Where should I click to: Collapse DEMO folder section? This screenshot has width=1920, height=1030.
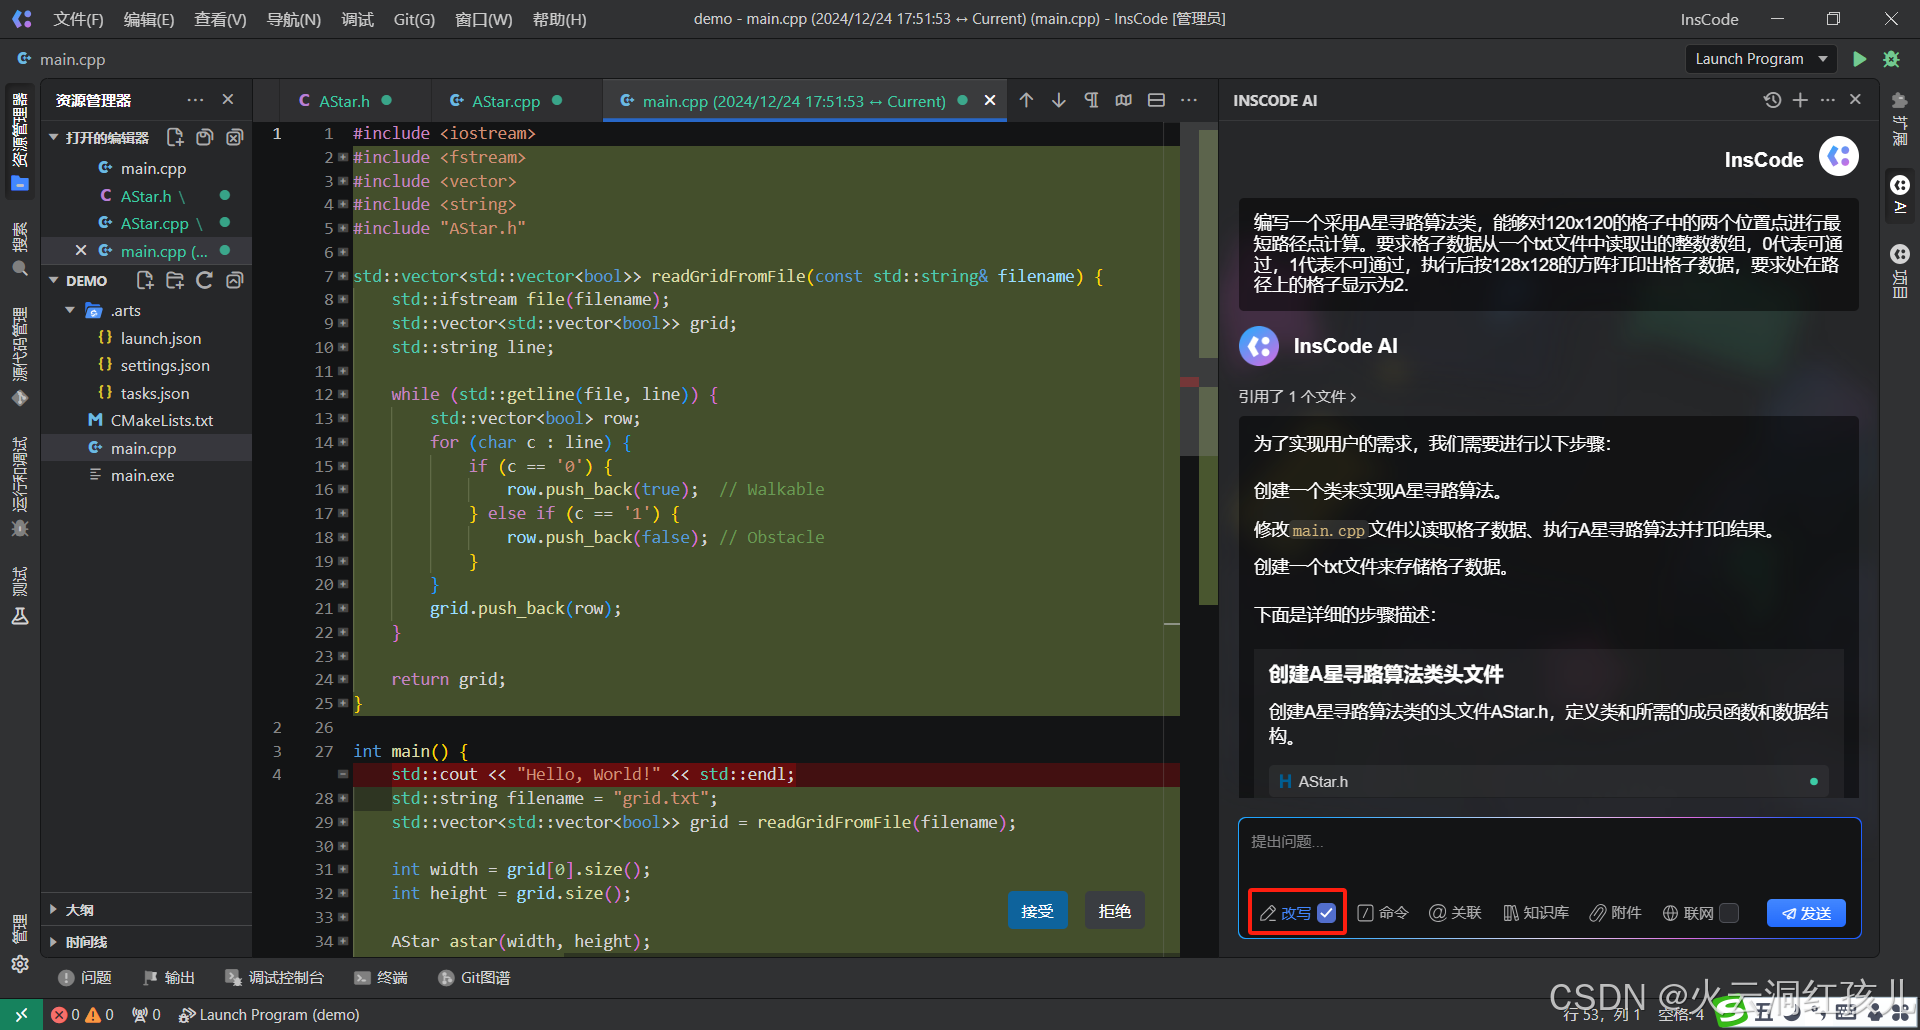53,280
